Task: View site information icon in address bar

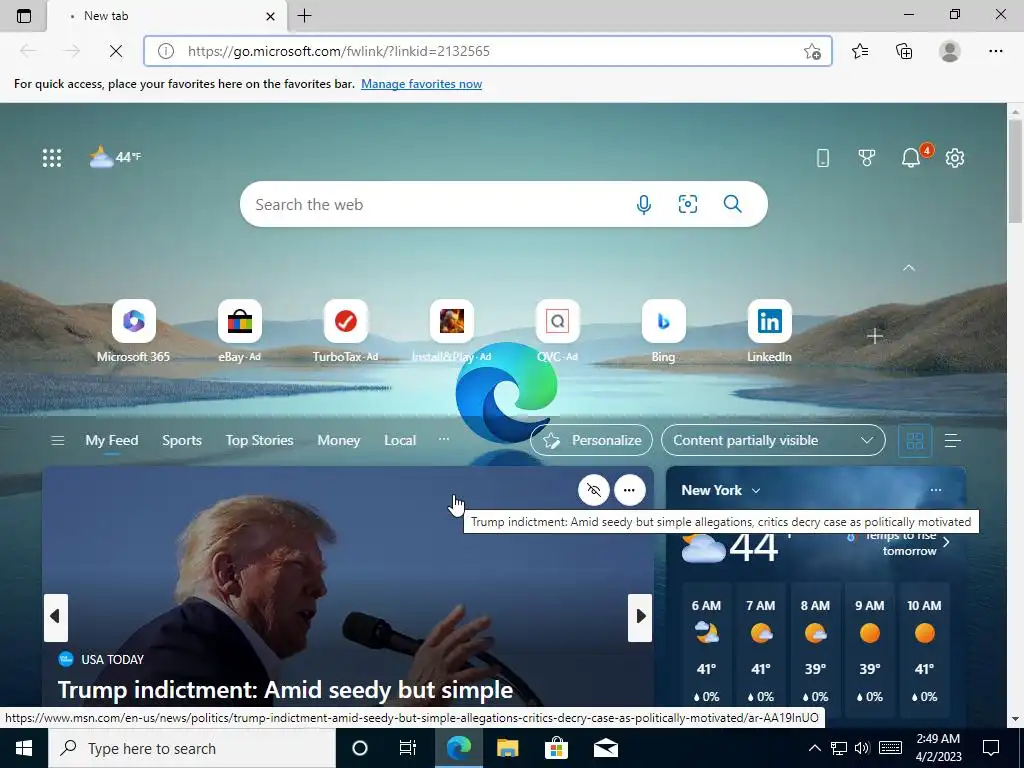Action: (x=166, y=51)
